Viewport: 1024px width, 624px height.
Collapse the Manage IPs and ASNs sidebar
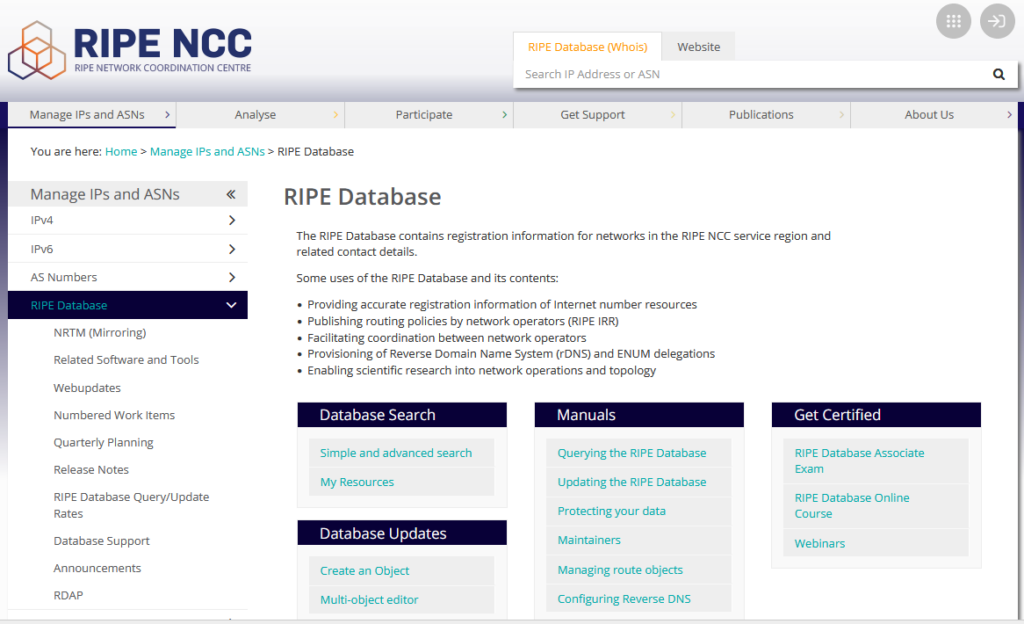(x=231, y=195)
